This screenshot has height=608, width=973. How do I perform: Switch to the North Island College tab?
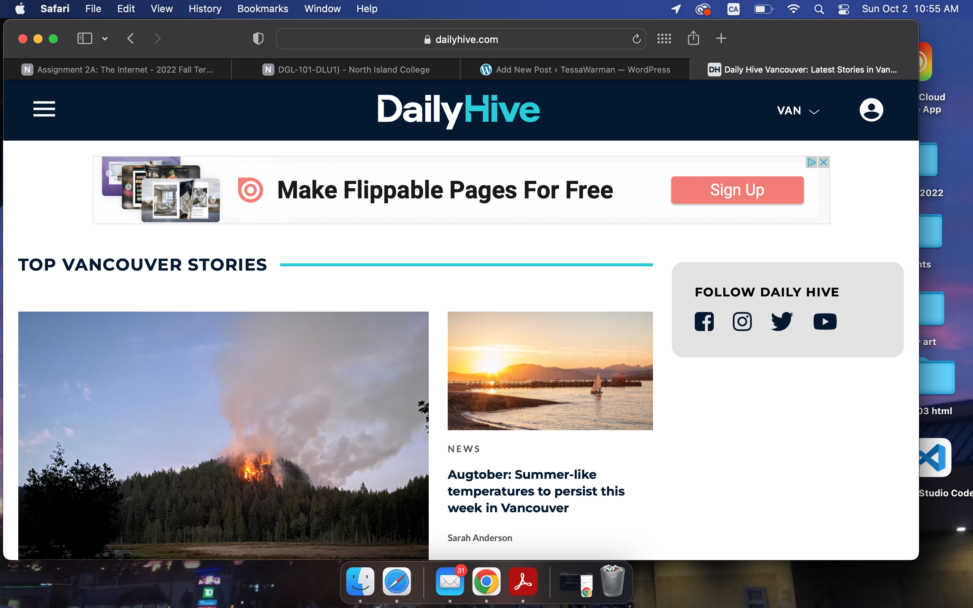tap(346, 70)
